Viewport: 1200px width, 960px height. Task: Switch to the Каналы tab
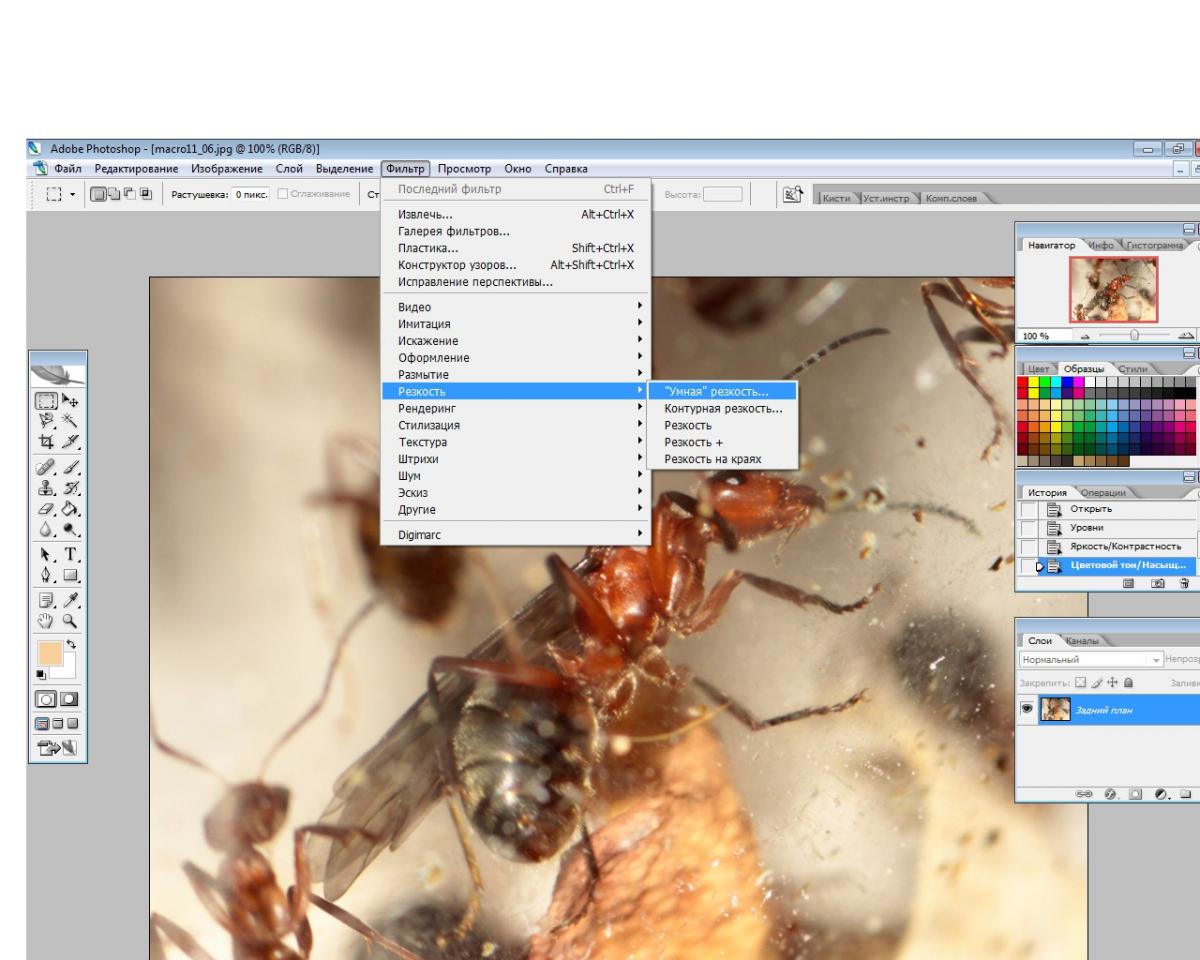point(1081,640)
